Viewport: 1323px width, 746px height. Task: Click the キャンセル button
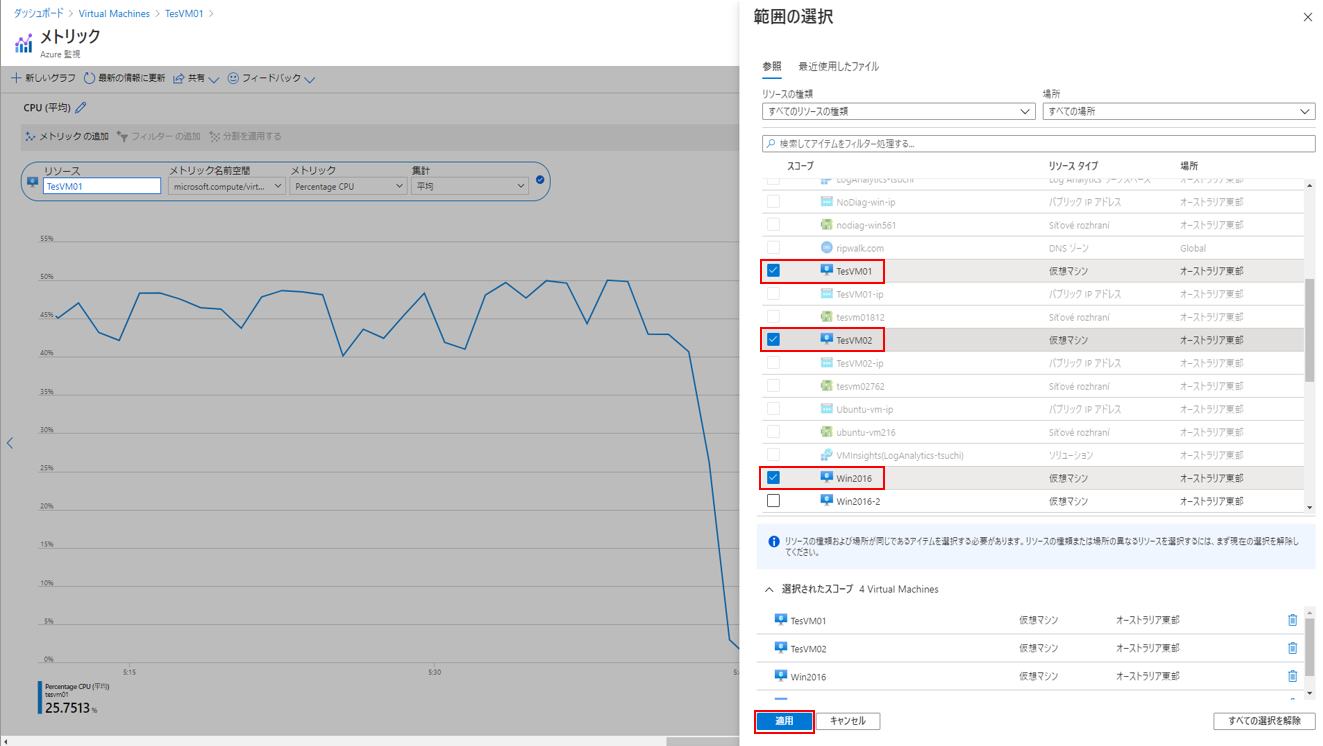(x=848, y=720)
